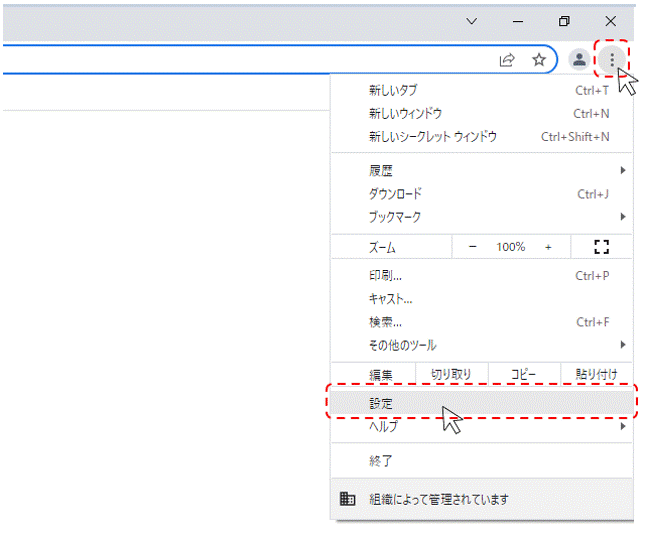This screenshot has width=647, height=535.
Task: Click the コピー button
Action: (524, 374)
